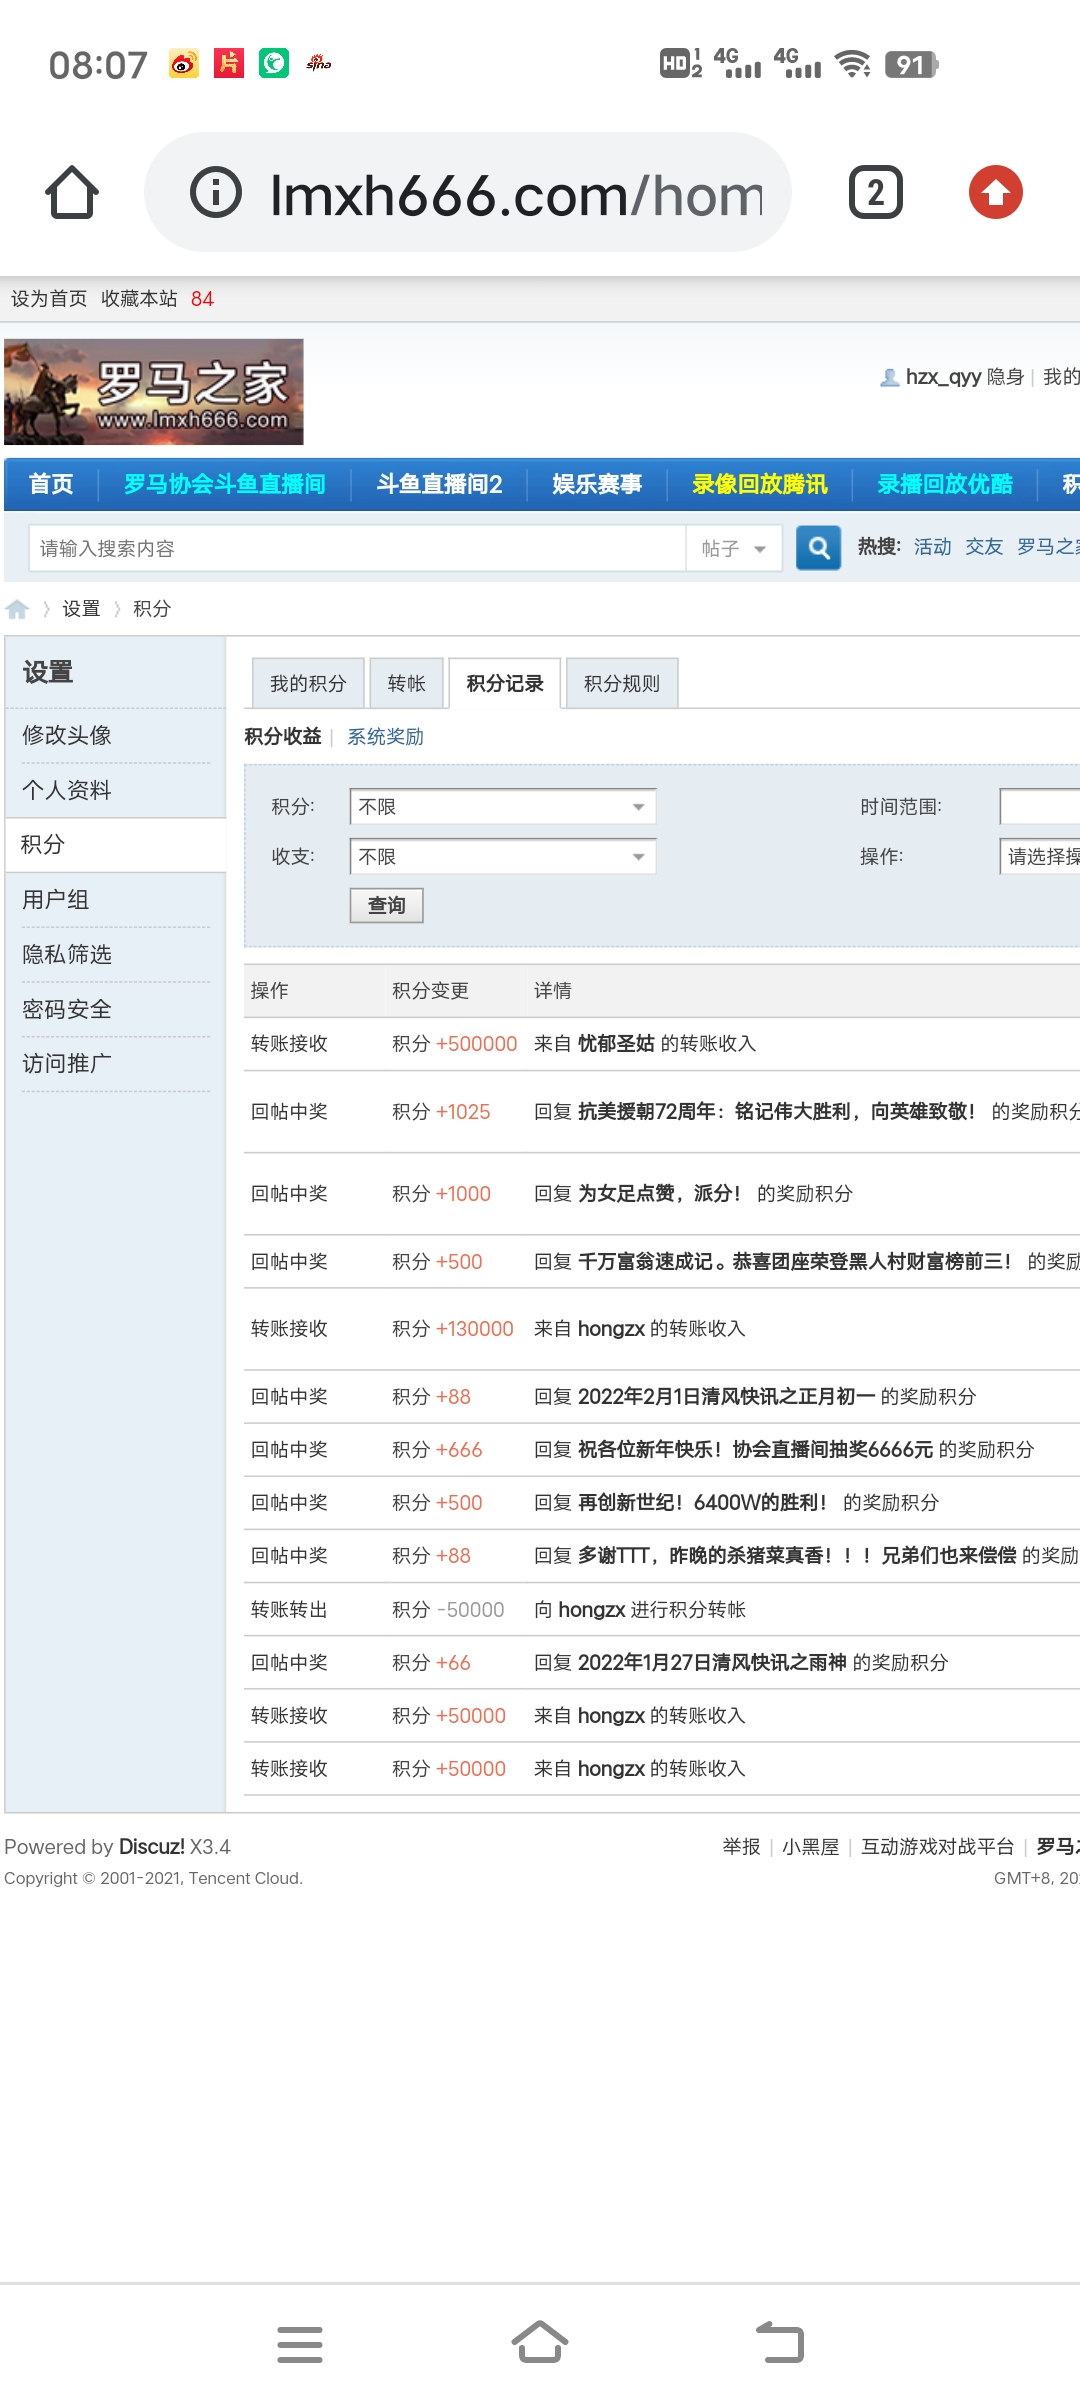Image resolution: width=1080 pixels, height=2408 pixels.
Task: Tap the site info icon in address bar
Action: click(216, 192)
